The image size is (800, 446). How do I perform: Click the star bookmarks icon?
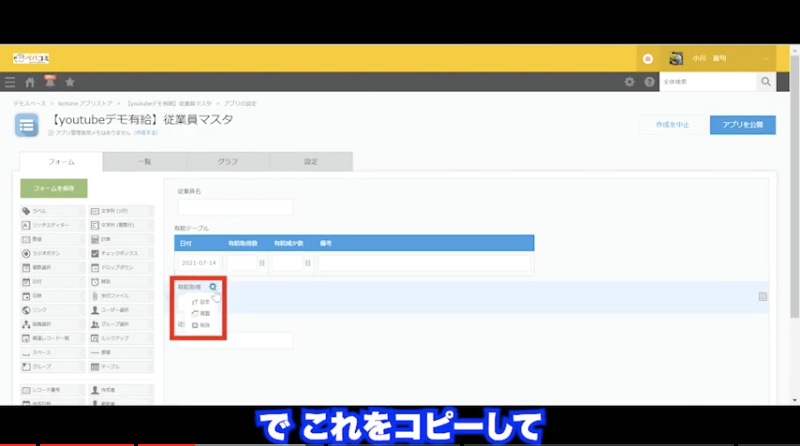point(69,82)
